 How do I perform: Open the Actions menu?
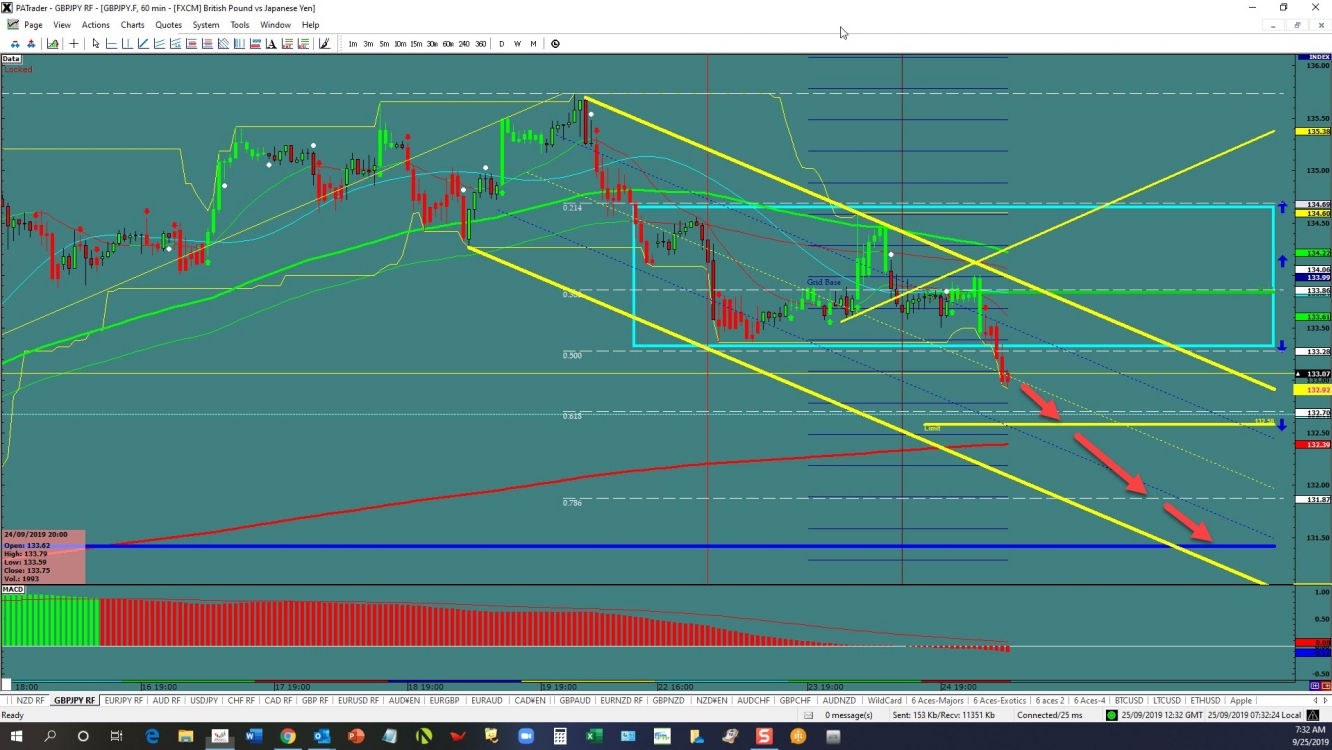(96, 25)
